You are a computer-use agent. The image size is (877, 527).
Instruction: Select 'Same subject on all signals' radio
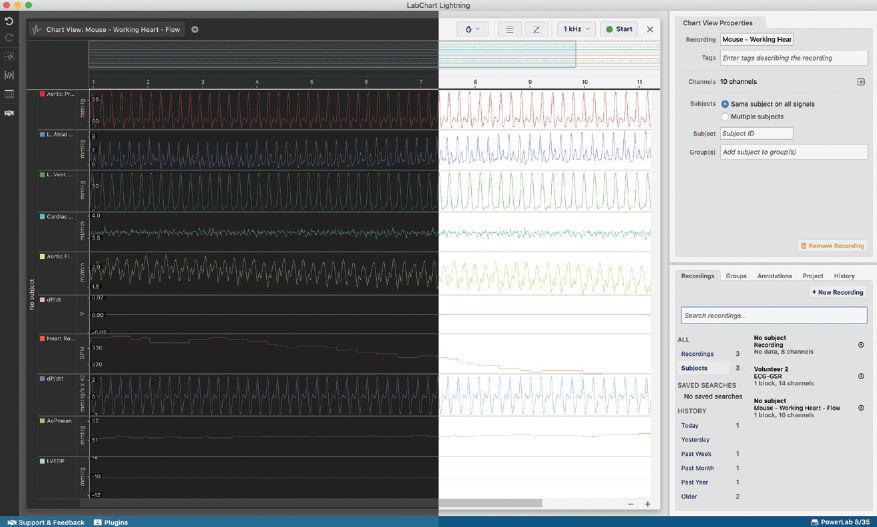point(725,104)
